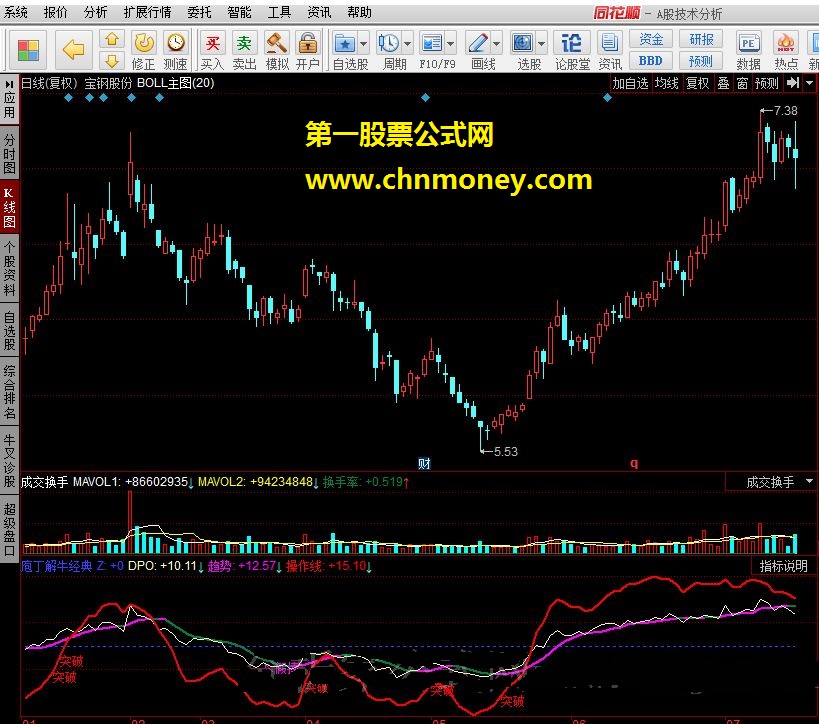Click the 研报 button

701,39
